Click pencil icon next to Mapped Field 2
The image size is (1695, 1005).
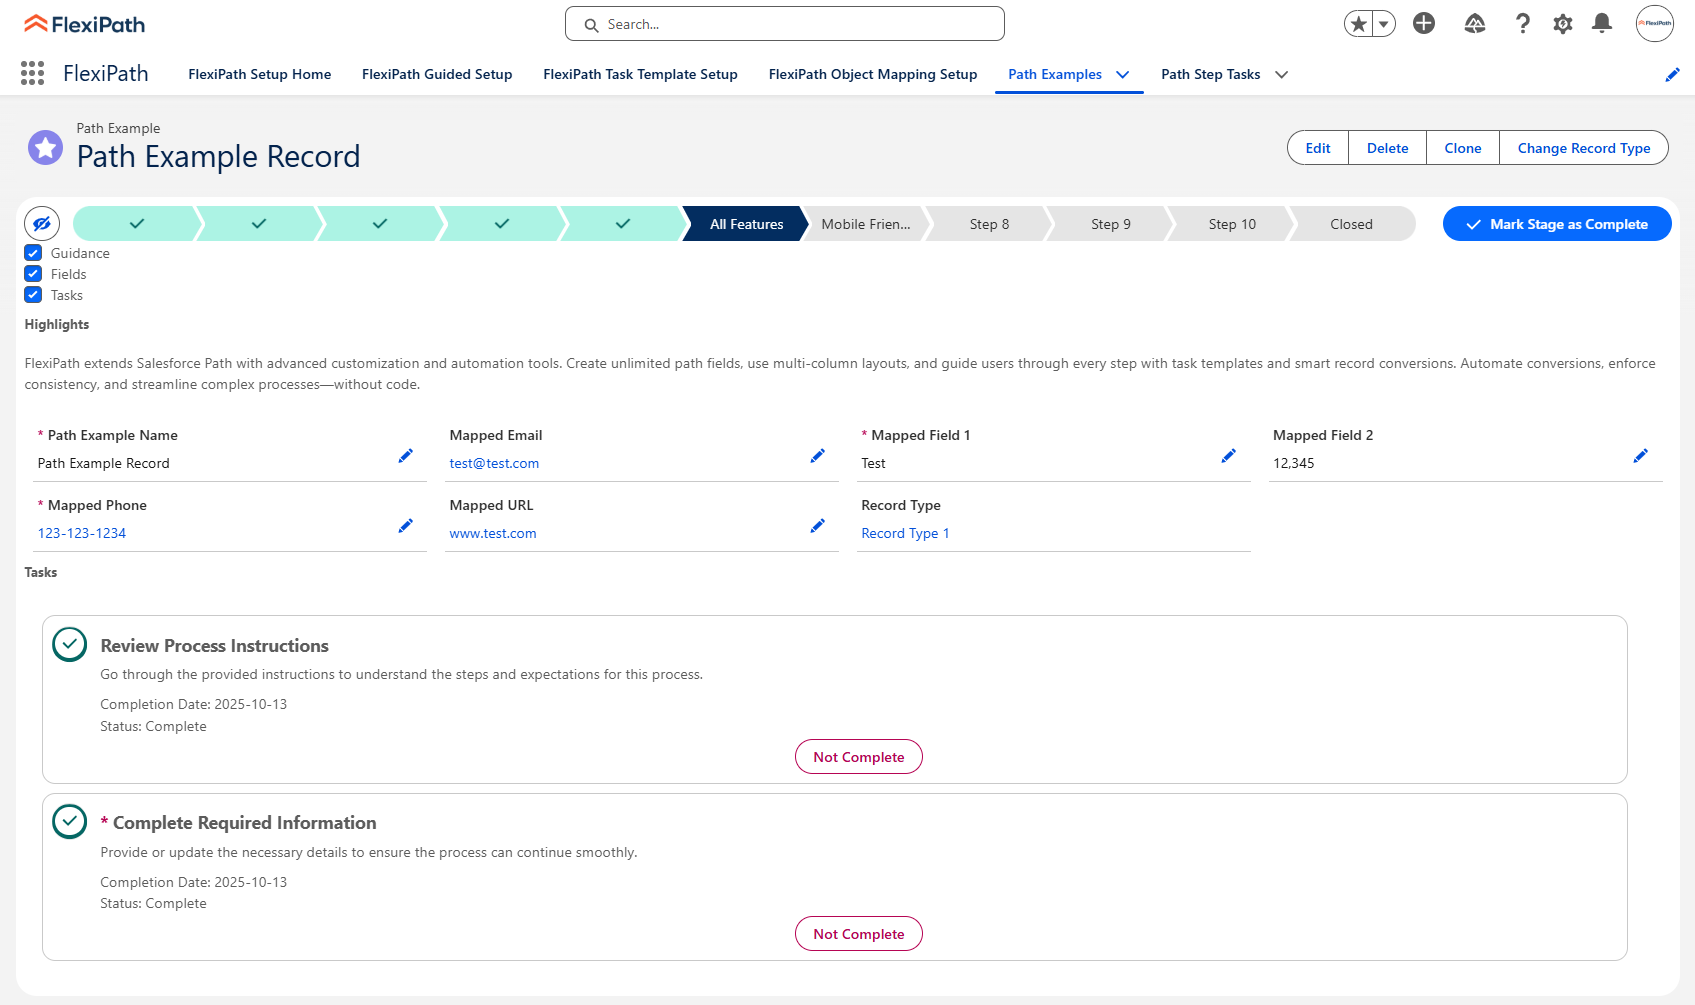tap(1640, 456)
